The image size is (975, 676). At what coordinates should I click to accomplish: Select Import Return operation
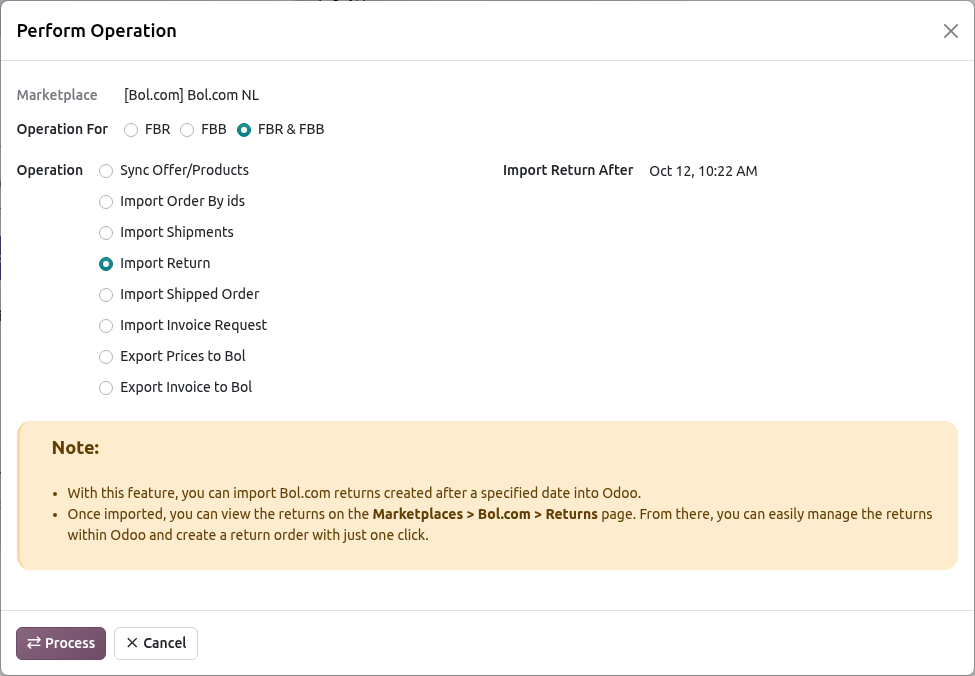(x=106, y=264)
